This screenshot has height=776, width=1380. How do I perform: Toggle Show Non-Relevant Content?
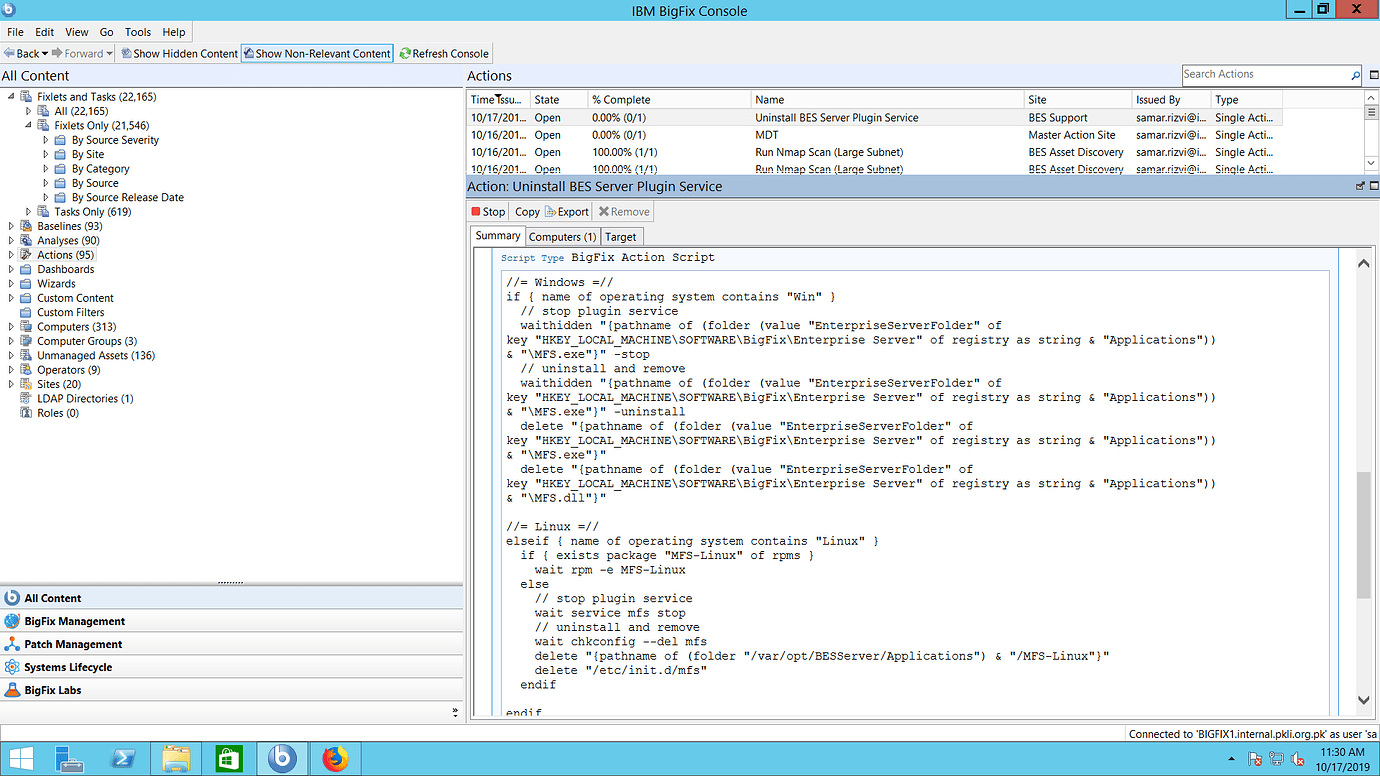[x=317, y=53]
